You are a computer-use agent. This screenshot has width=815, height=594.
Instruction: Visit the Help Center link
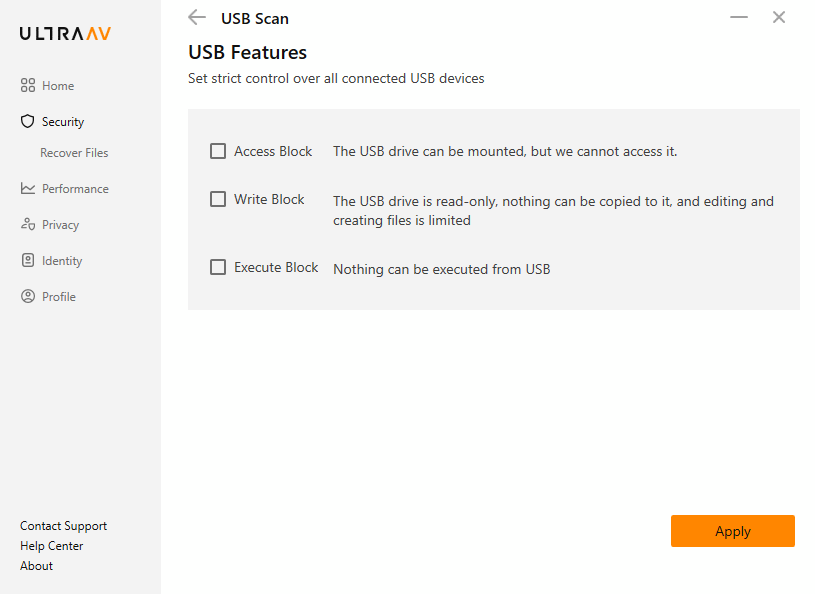pyautogui.click(x=51, y=546)
